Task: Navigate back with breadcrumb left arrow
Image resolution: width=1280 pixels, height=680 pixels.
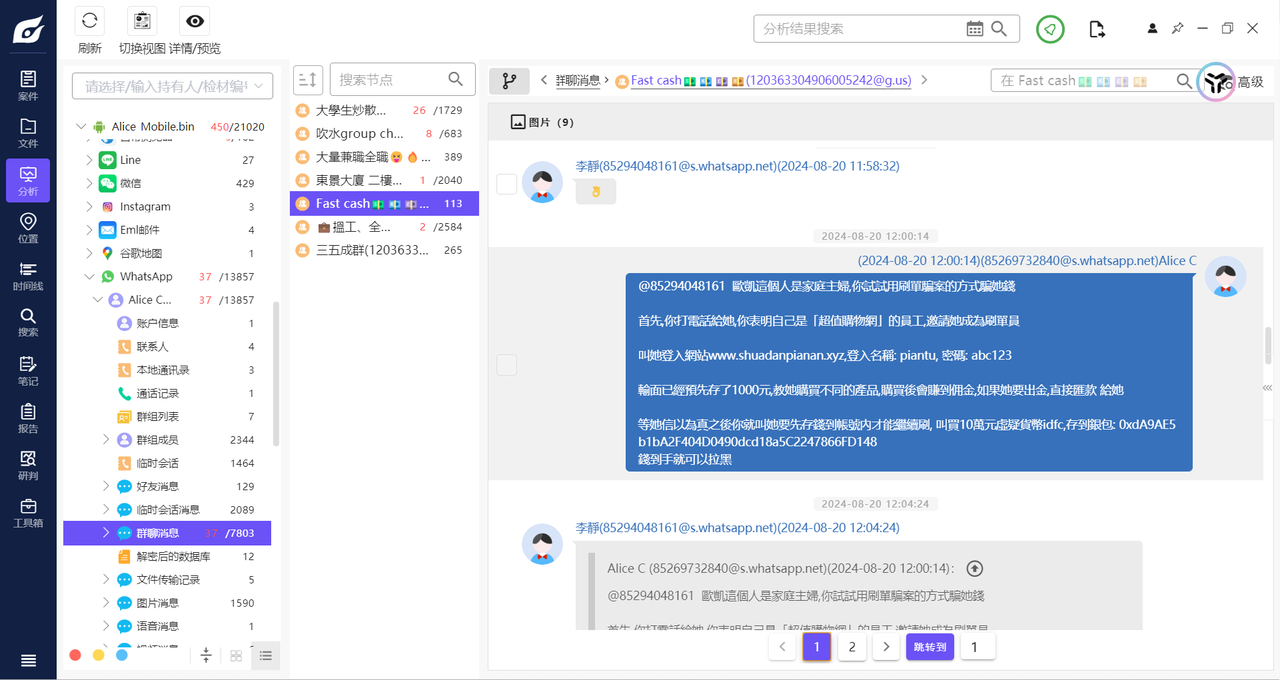Action: 544,80
